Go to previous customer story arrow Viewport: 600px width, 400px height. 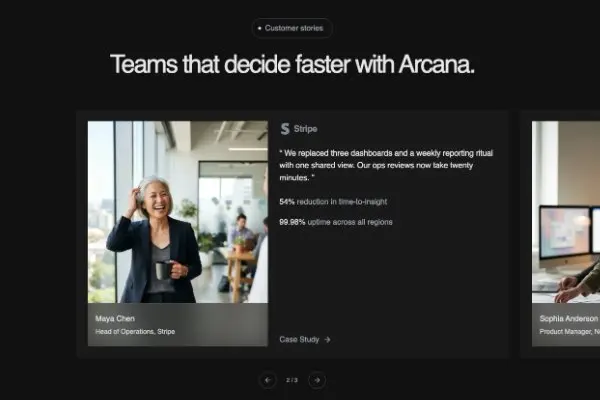pos(268,380)
